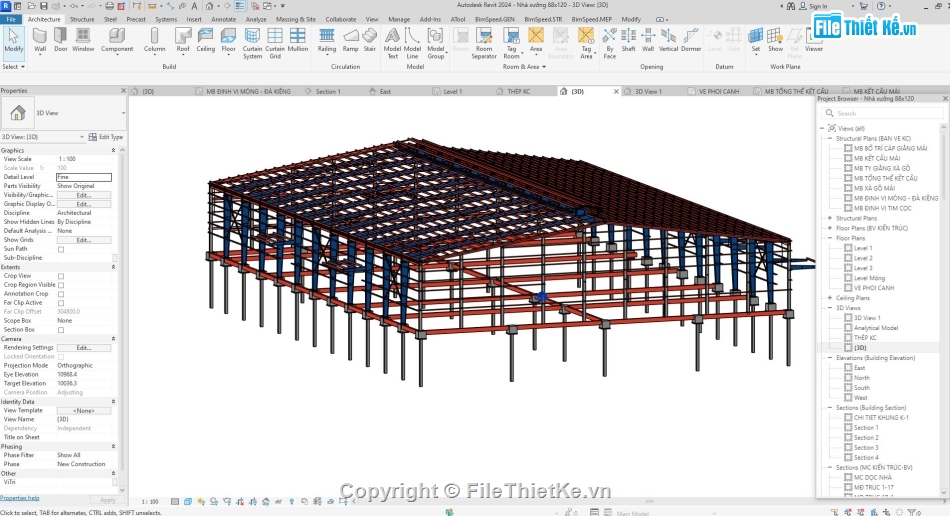The height and width of the screenshot is (516, 950).
Task: Click the View Template None button
Action: pyautogui.click(x=84, y=411)
